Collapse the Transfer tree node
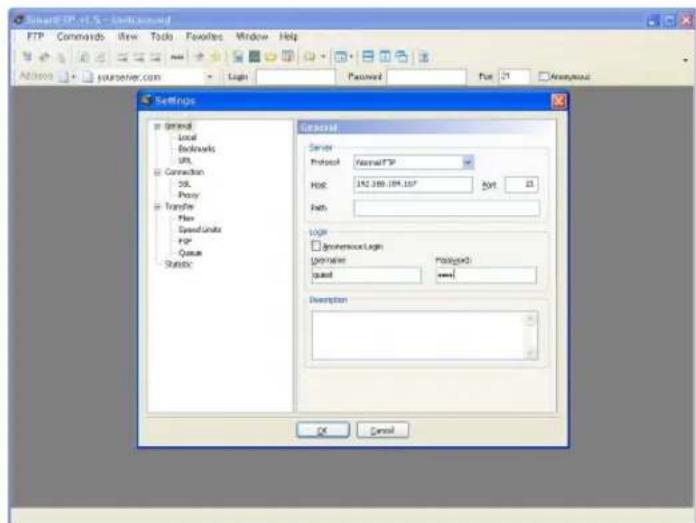 (157, 206)
